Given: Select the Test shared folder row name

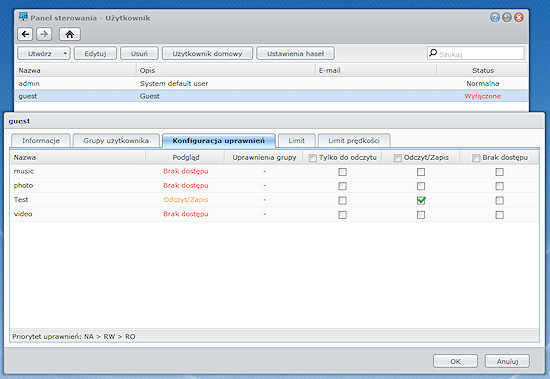Looking at the screenshot, I should 21,200.
